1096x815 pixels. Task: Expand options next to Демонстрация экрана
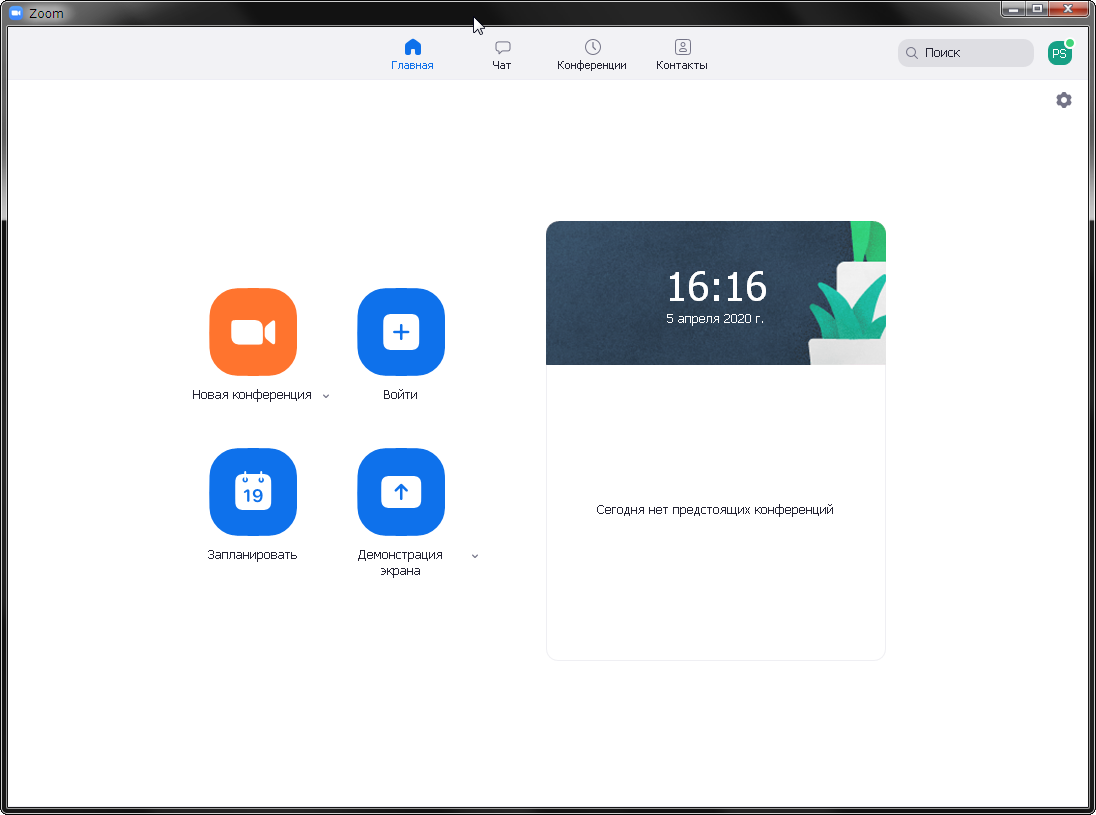point(475,556)
